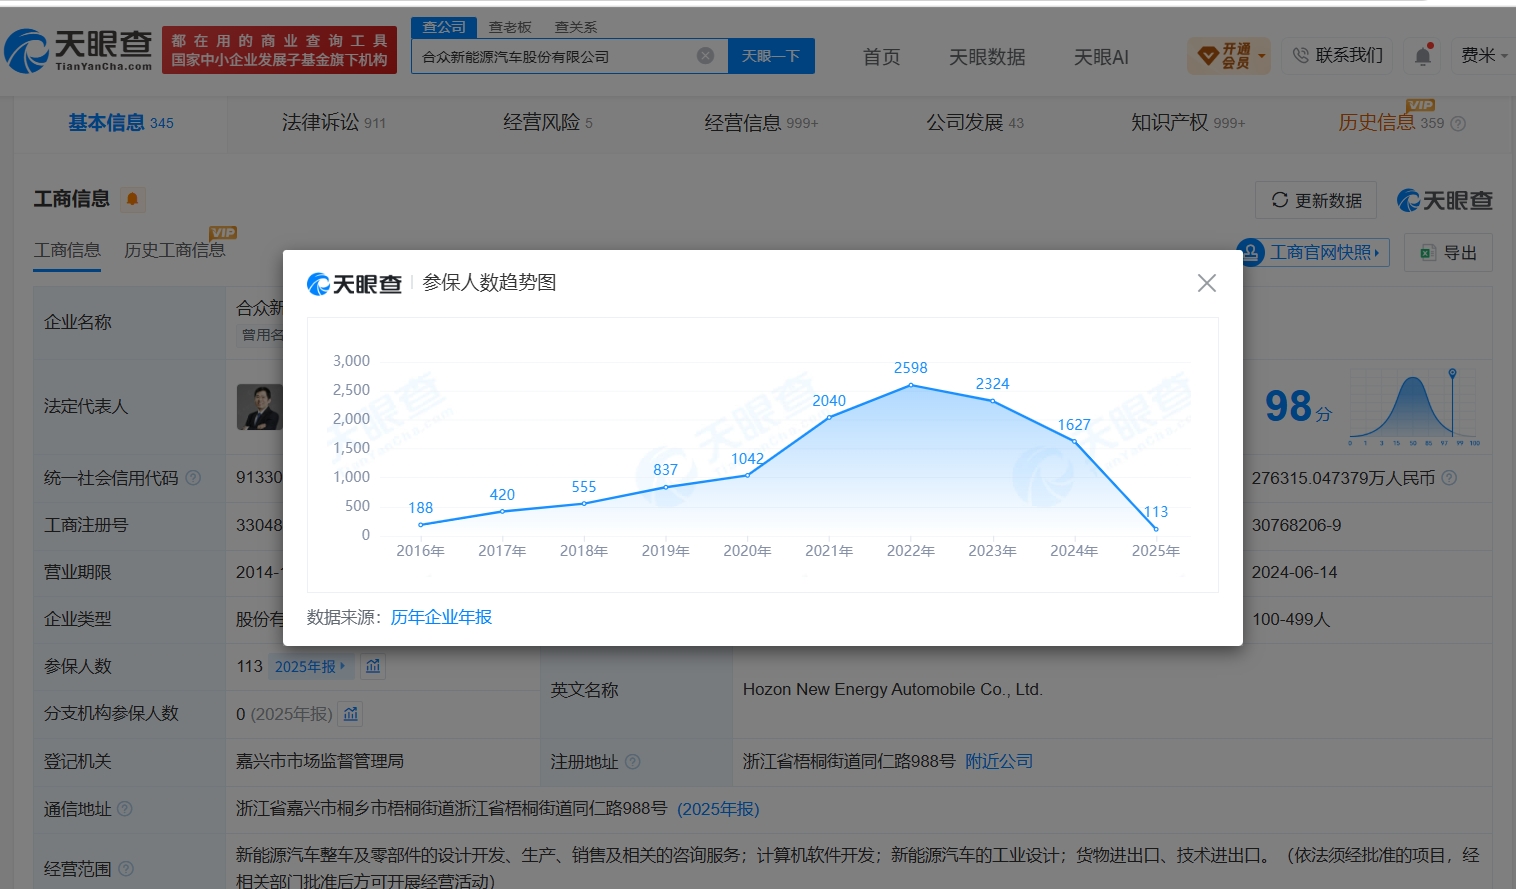
Task: Switch to 知识产权 999+ tab
Action: [1188, 123]
